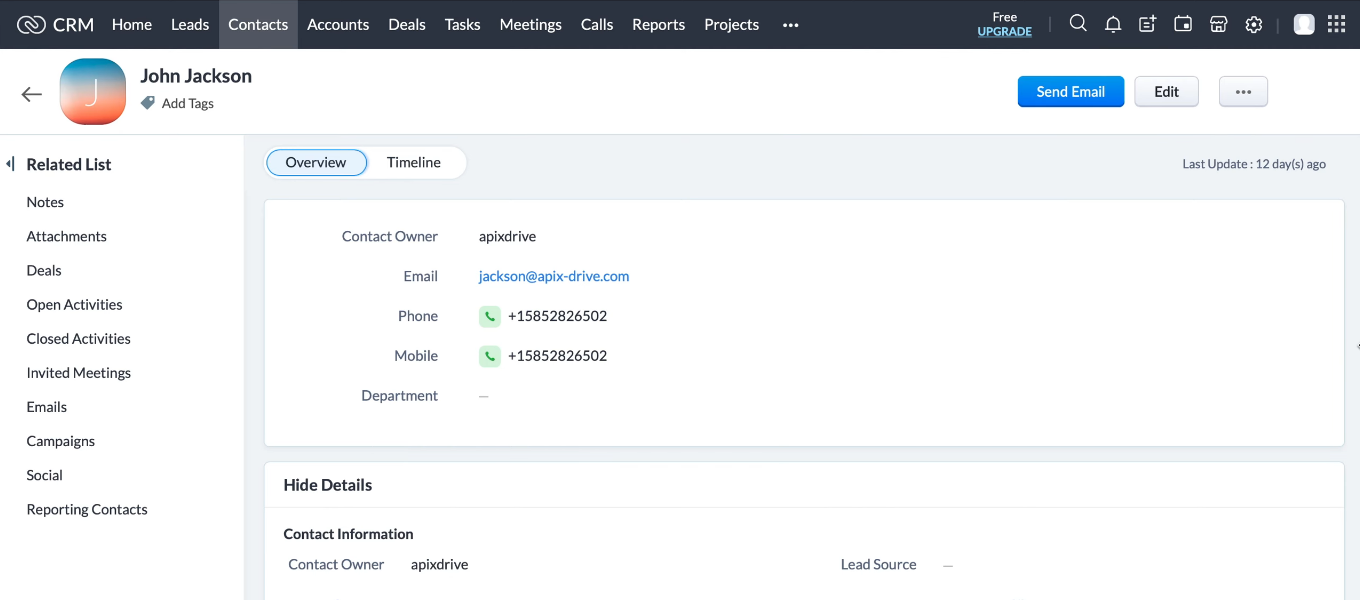Click the green call icon beside Mobile

tap(489, 355)
